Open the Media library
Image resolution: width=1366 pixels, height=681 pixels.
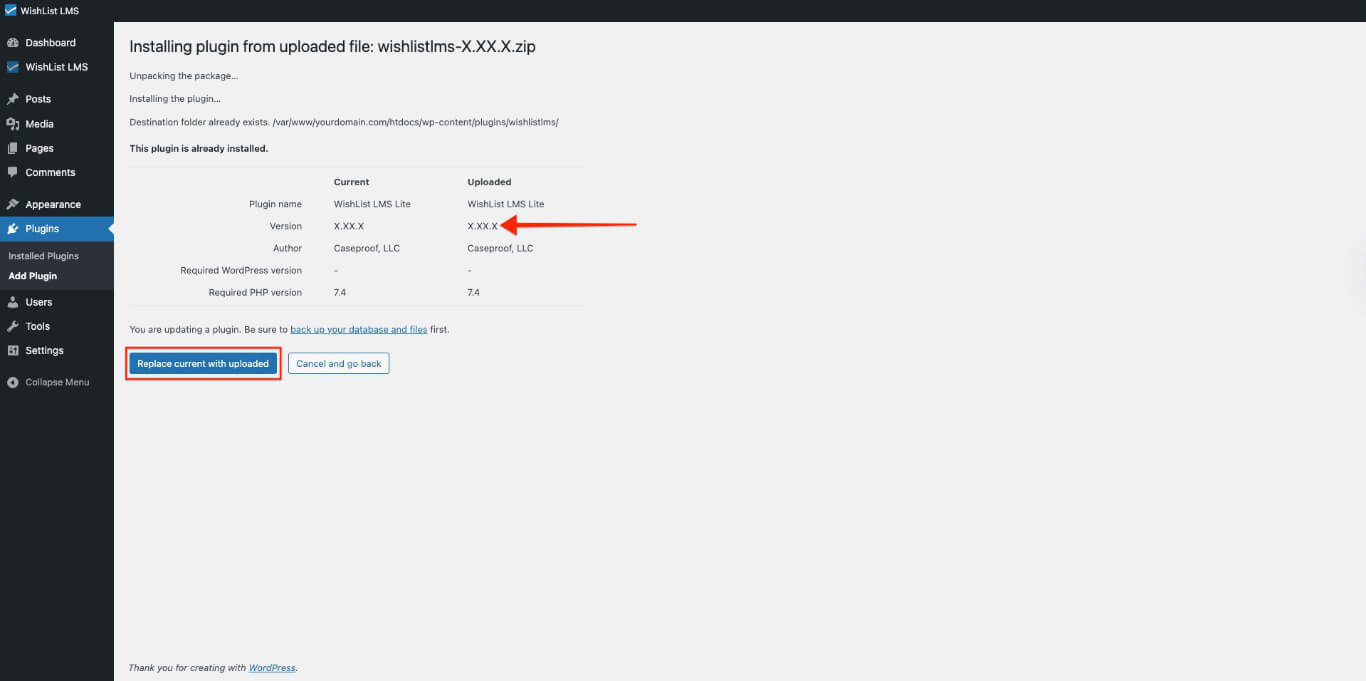point(39,123)
